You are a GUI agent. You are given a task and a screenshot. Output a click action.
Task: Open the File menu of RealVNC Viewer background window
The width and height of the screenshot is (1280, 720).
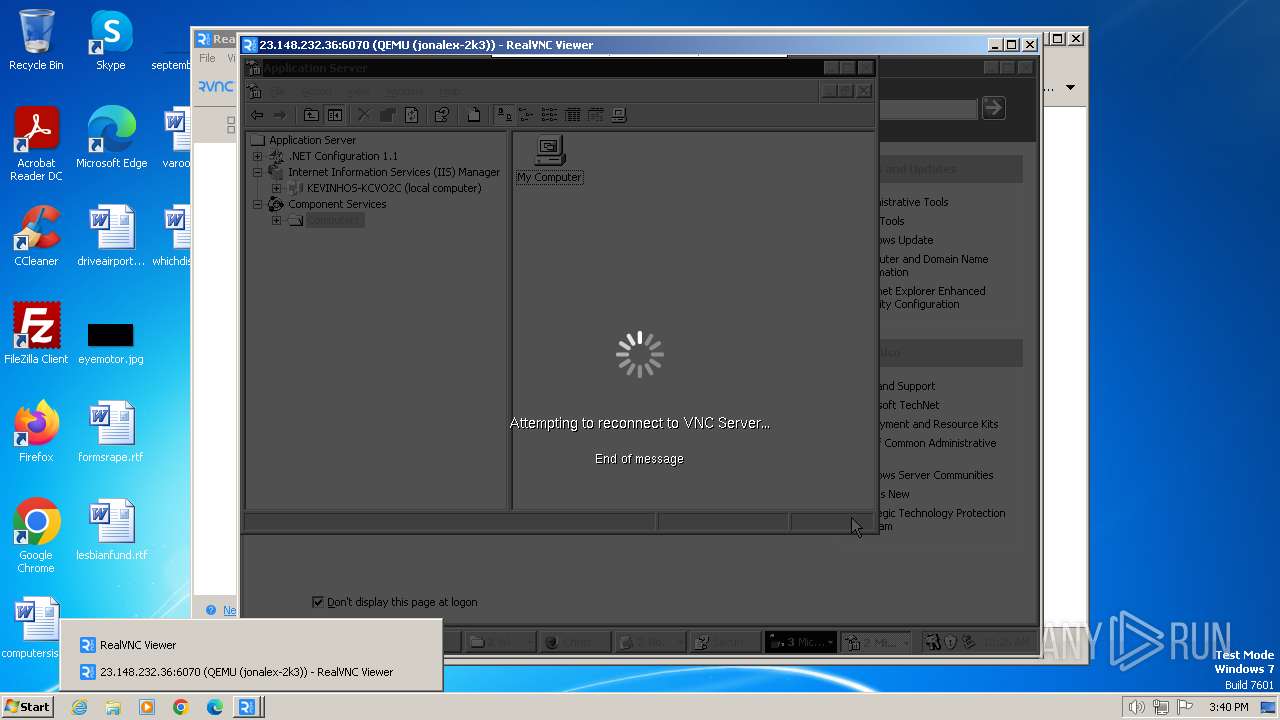pyautogui.click(x=207, y=58)
